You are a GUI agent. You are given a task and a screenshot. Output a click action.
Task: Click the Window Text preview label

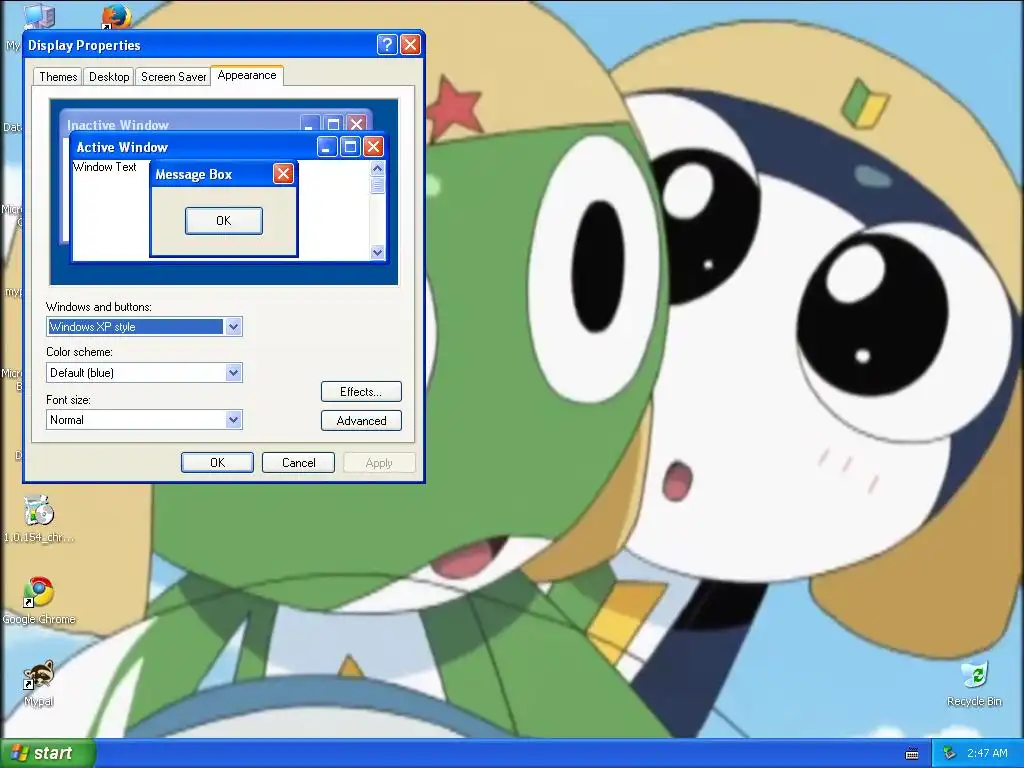coord(104,167)
